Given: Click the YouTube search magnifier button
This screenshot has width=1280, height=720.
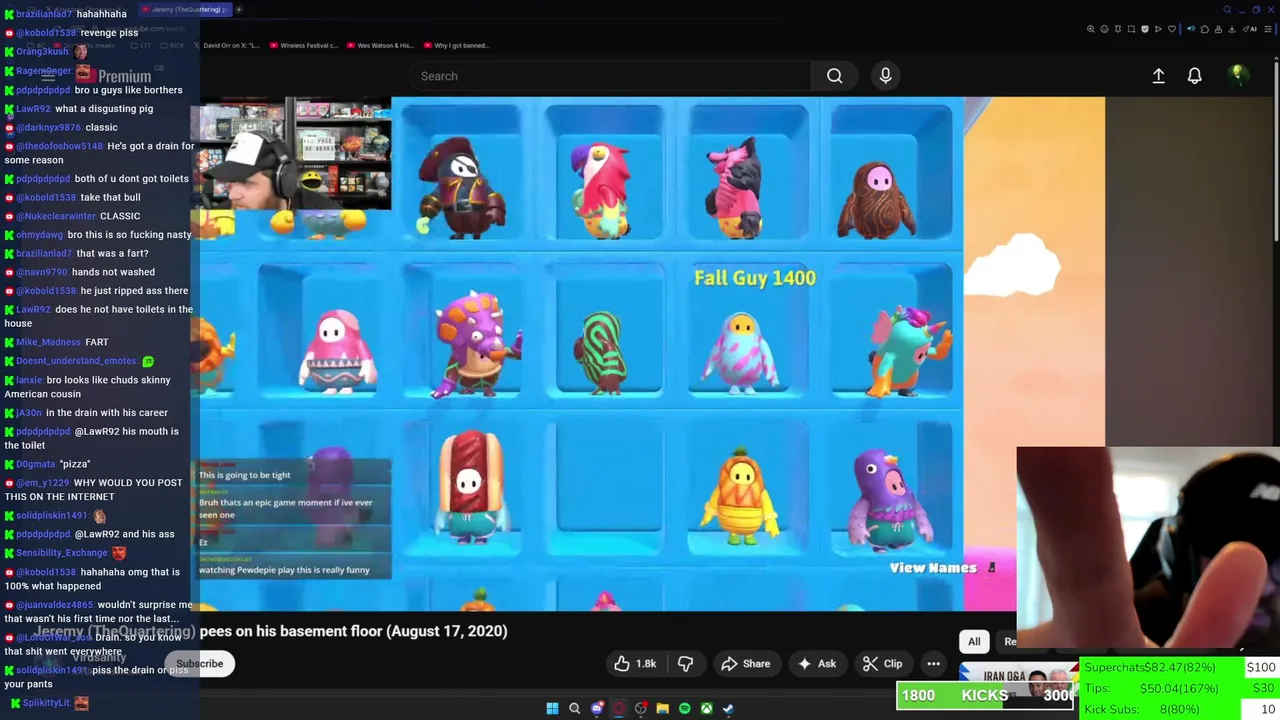Looking at the screenshot, I should [x=834, y=76].
